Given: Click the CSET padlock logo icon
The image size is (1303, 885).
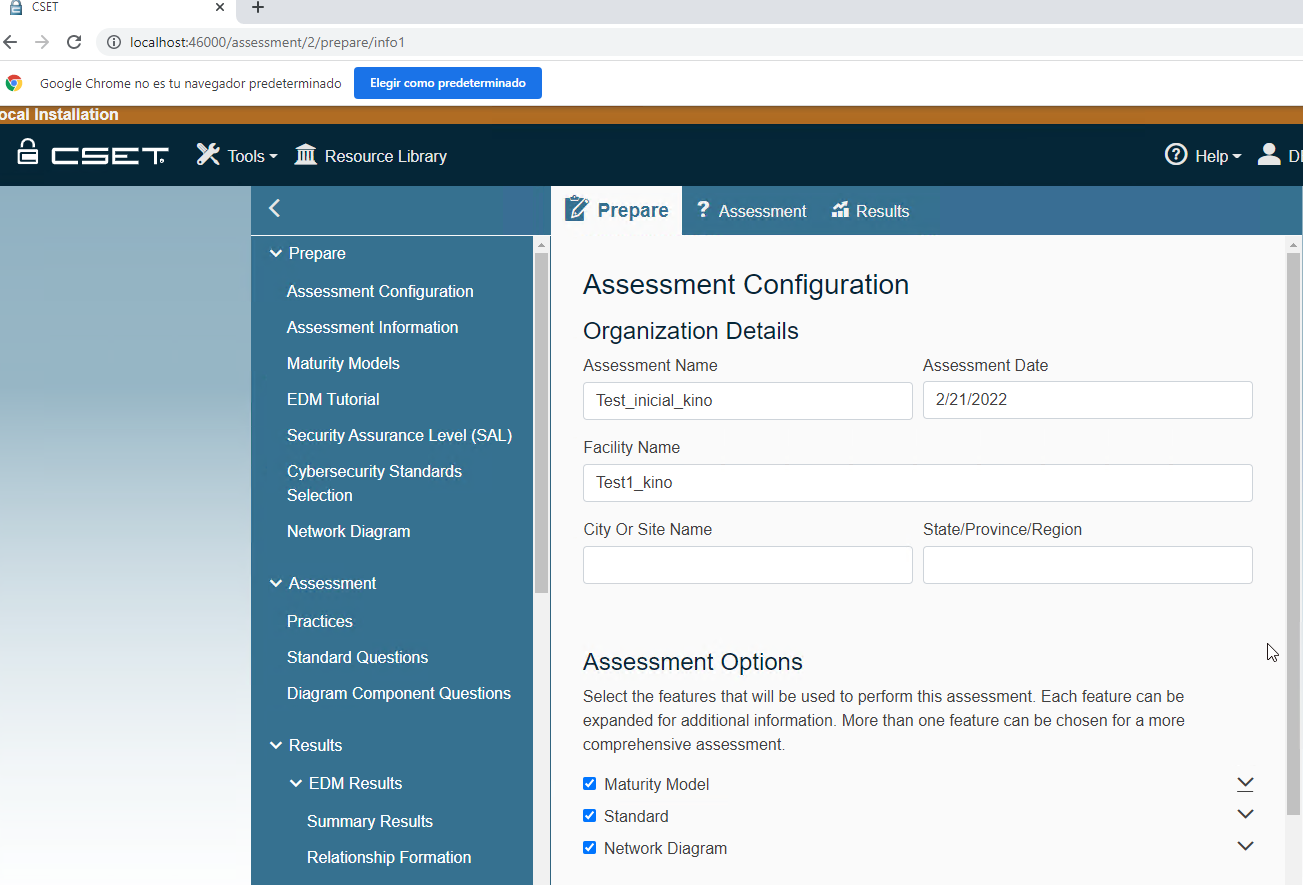Looking at the screenshot, I should click(28, 153).
